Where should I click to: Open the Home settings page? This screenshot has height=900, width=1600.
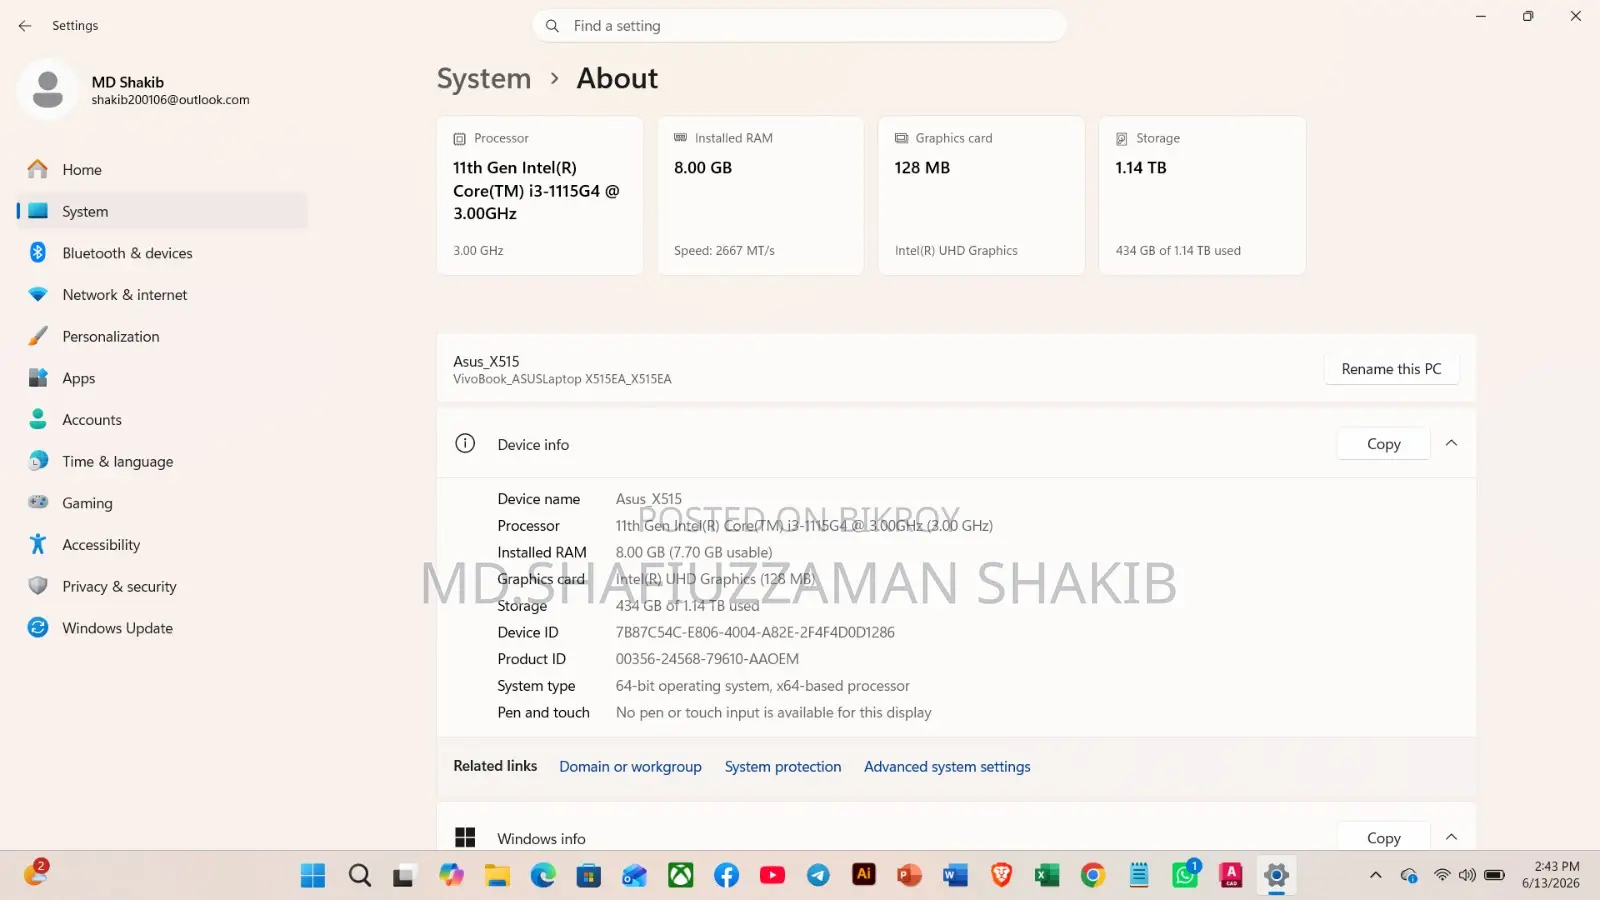[x=162, y=170]
